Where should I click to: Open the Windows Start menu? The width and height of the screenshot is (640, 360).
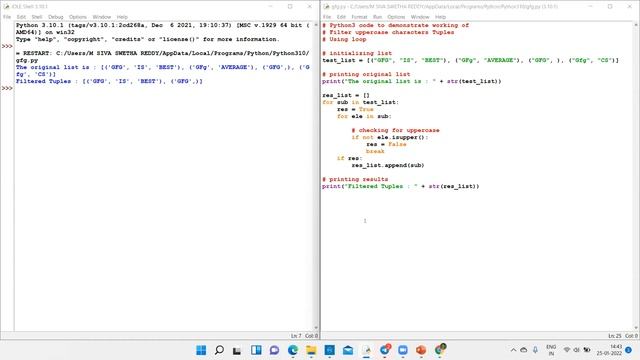coord(201,350)
